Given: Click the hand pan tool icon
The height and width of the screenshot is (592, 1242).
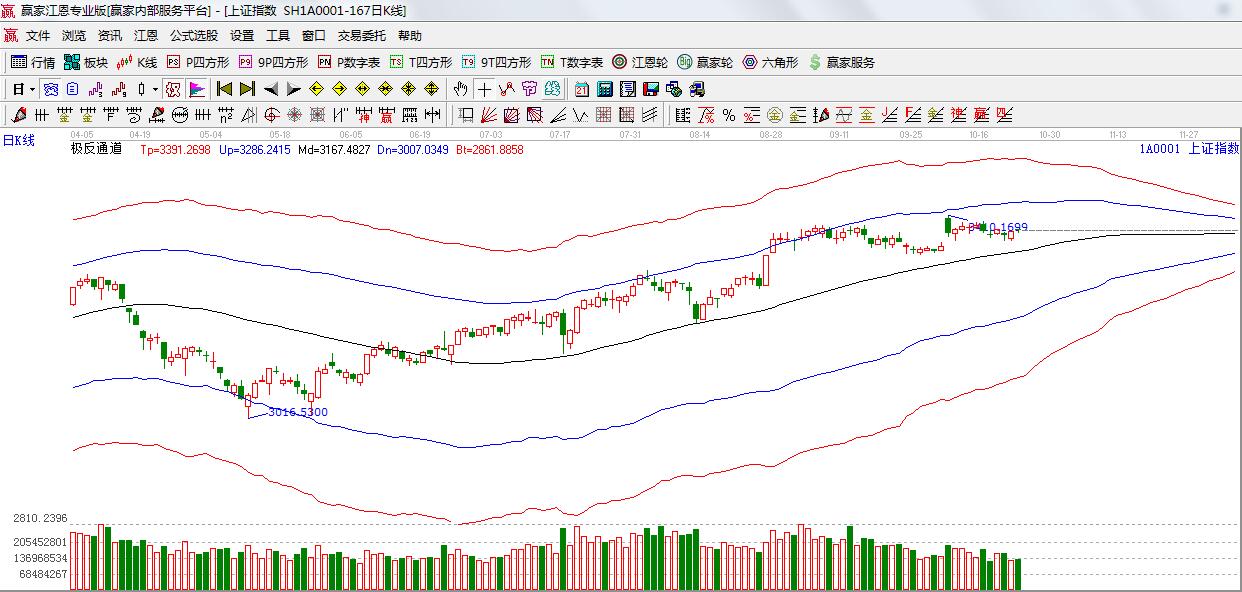Looking at the screenshot, I should (460, 89).
